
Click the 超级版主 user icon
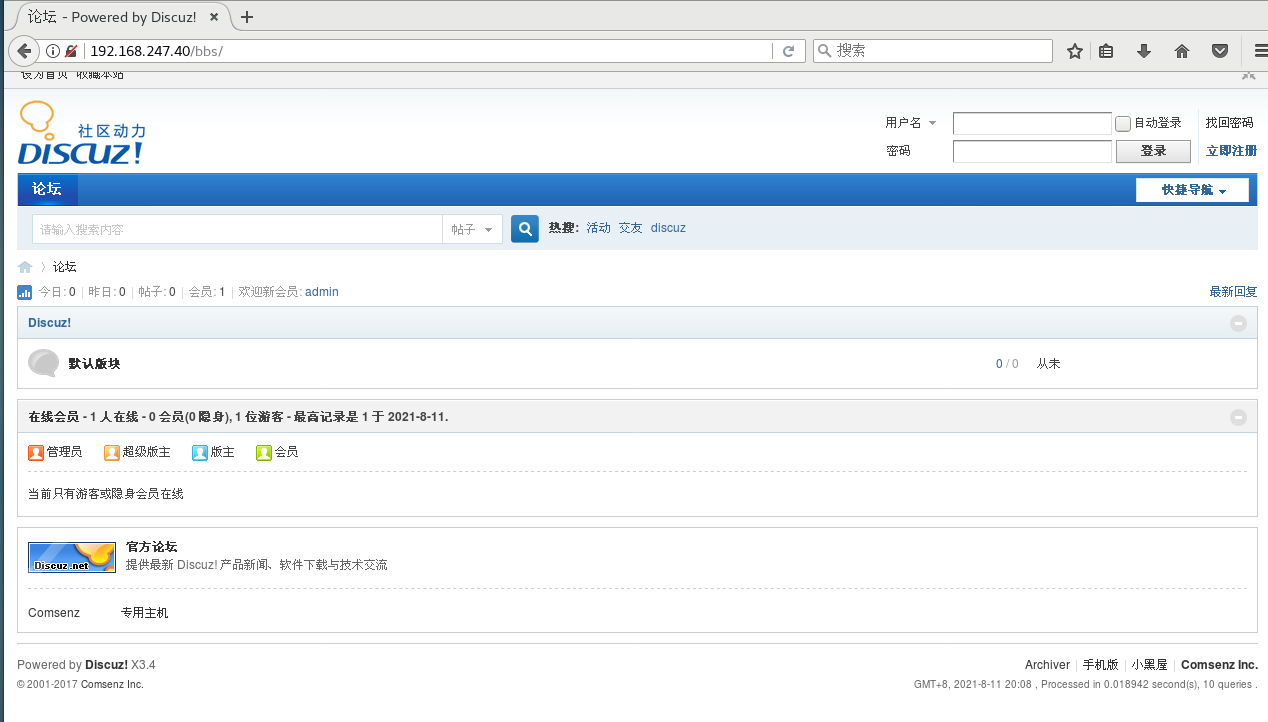tap(112, 452)
